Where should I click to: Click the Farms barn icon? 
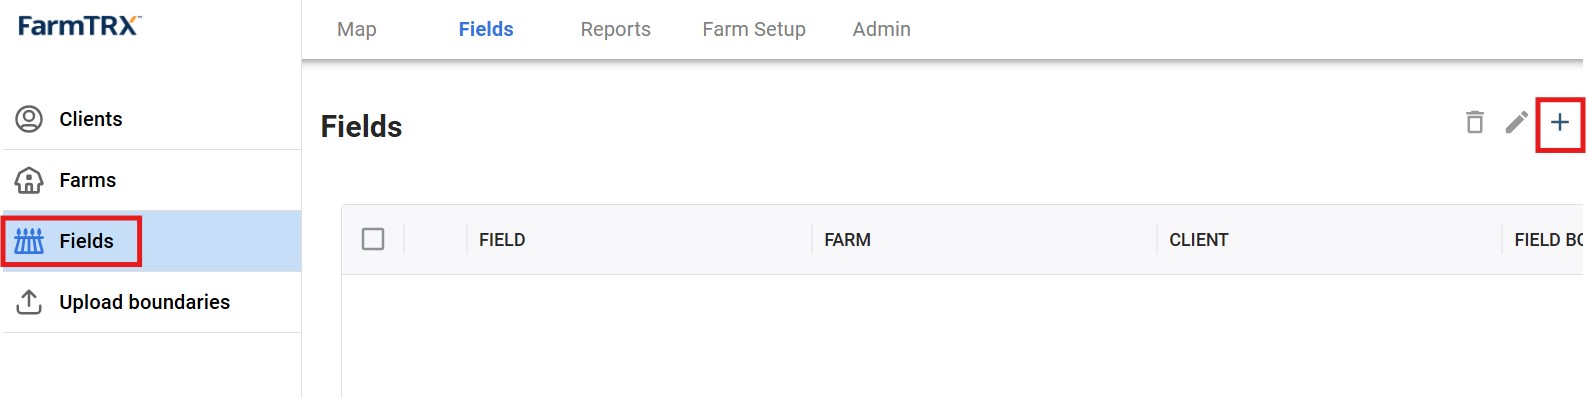click(29, 180)
